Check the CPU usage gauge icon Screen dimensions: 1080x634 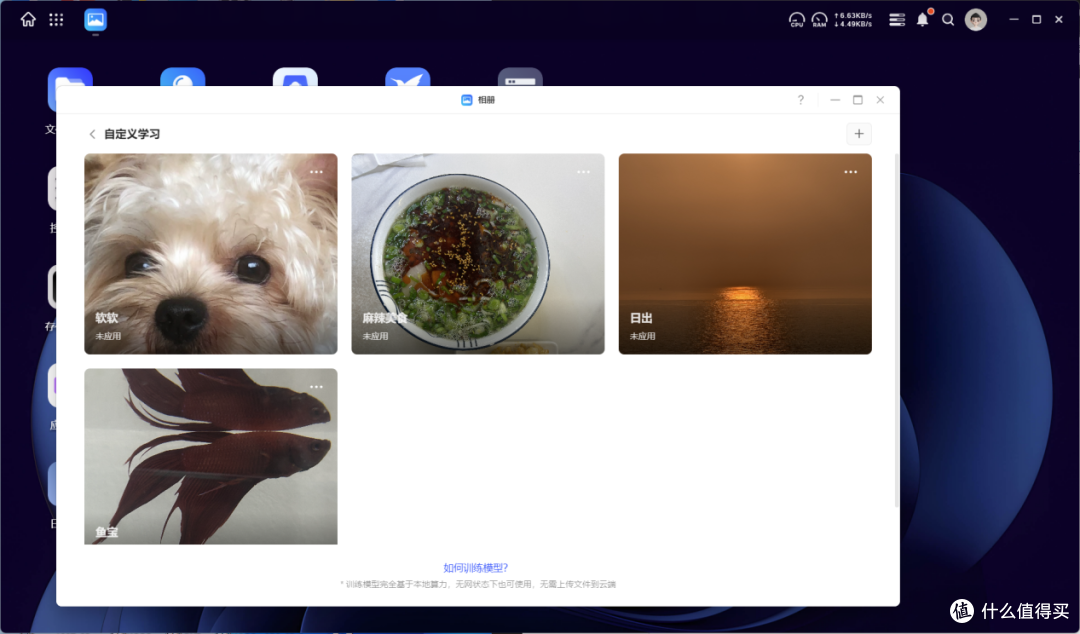(796, 20)
